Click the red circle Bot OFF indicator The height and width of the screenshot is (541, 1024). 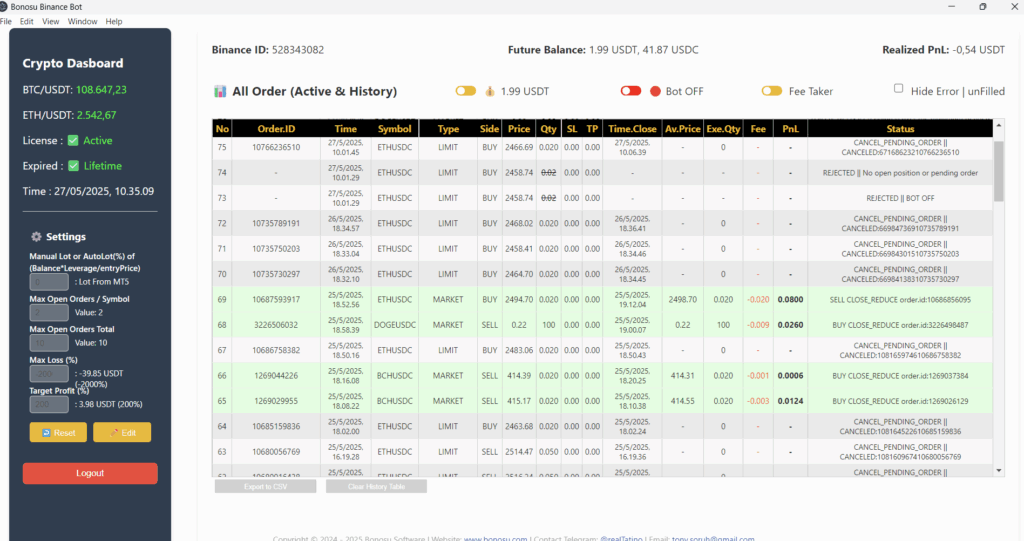[x=655, y=91]
